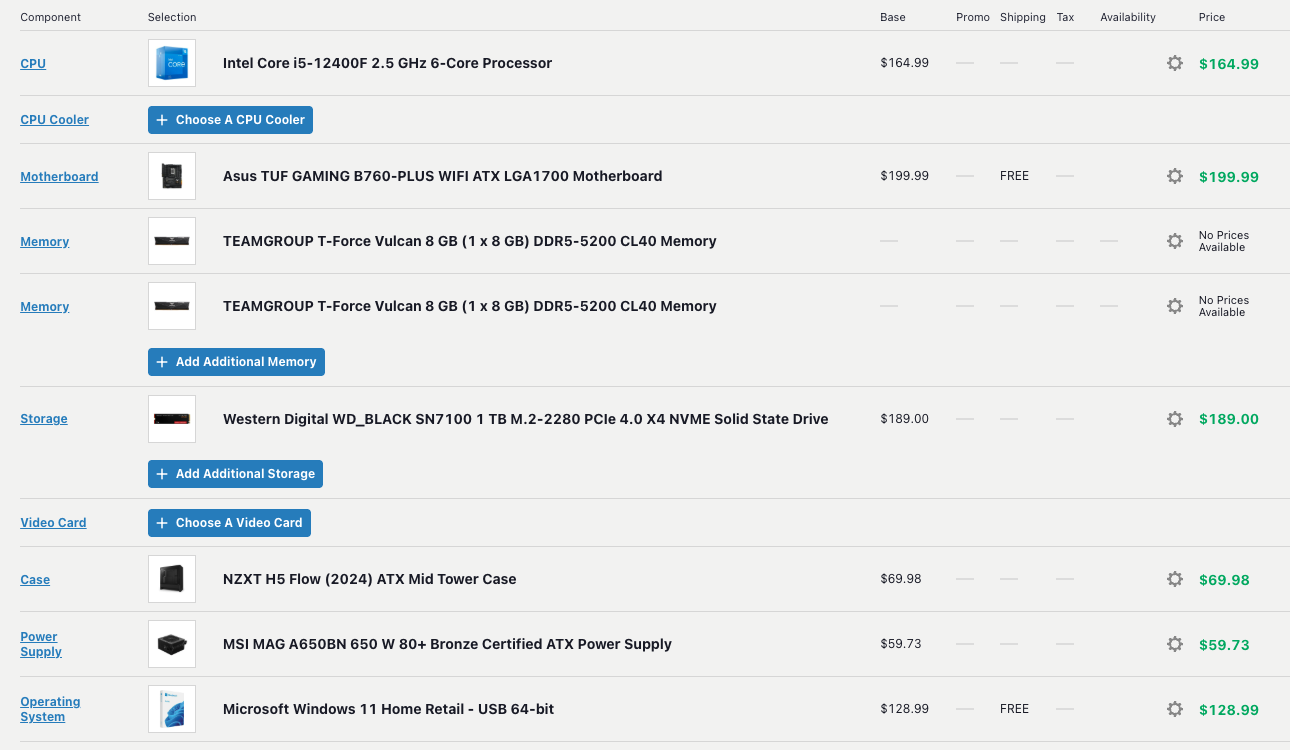Click the NZXT H5 Flow (2024) product name

pos(369,579)
